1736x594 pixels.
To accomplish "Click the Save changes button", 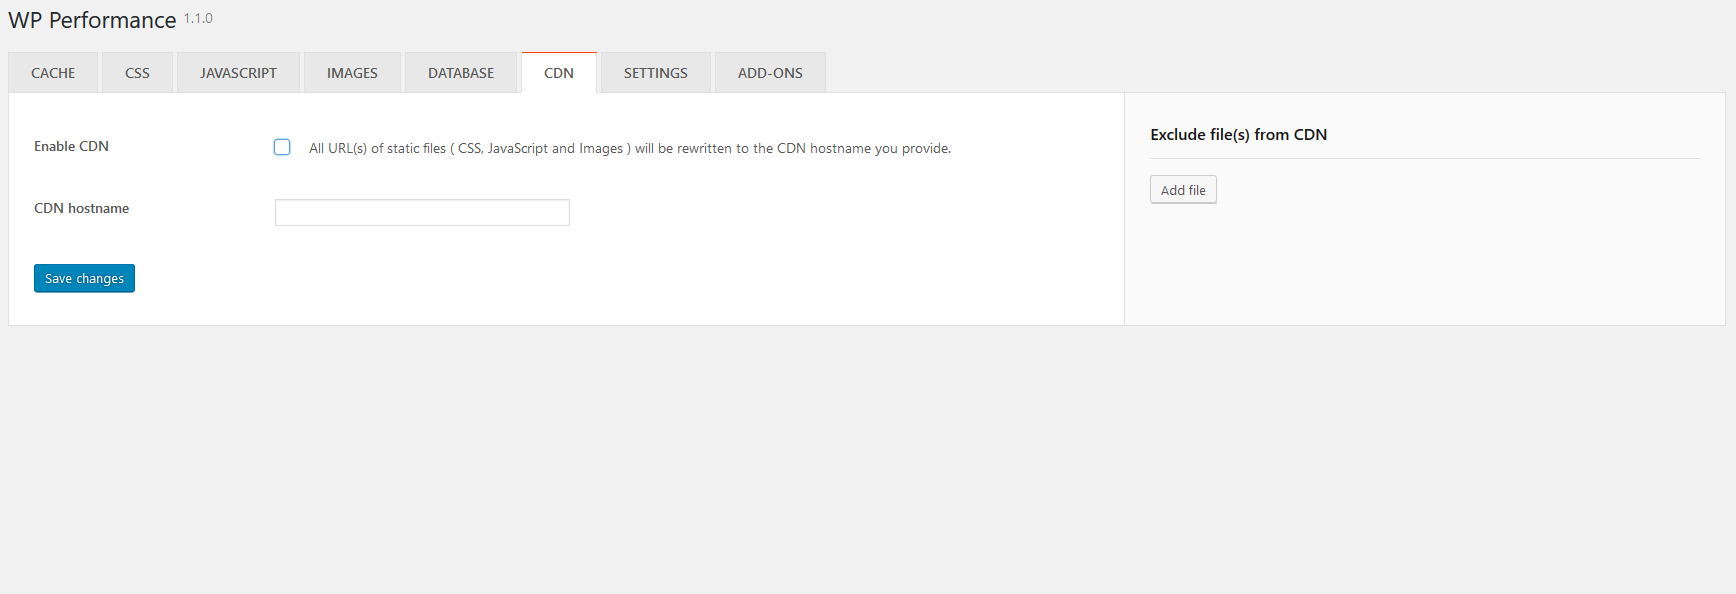I will pos(84,278).
